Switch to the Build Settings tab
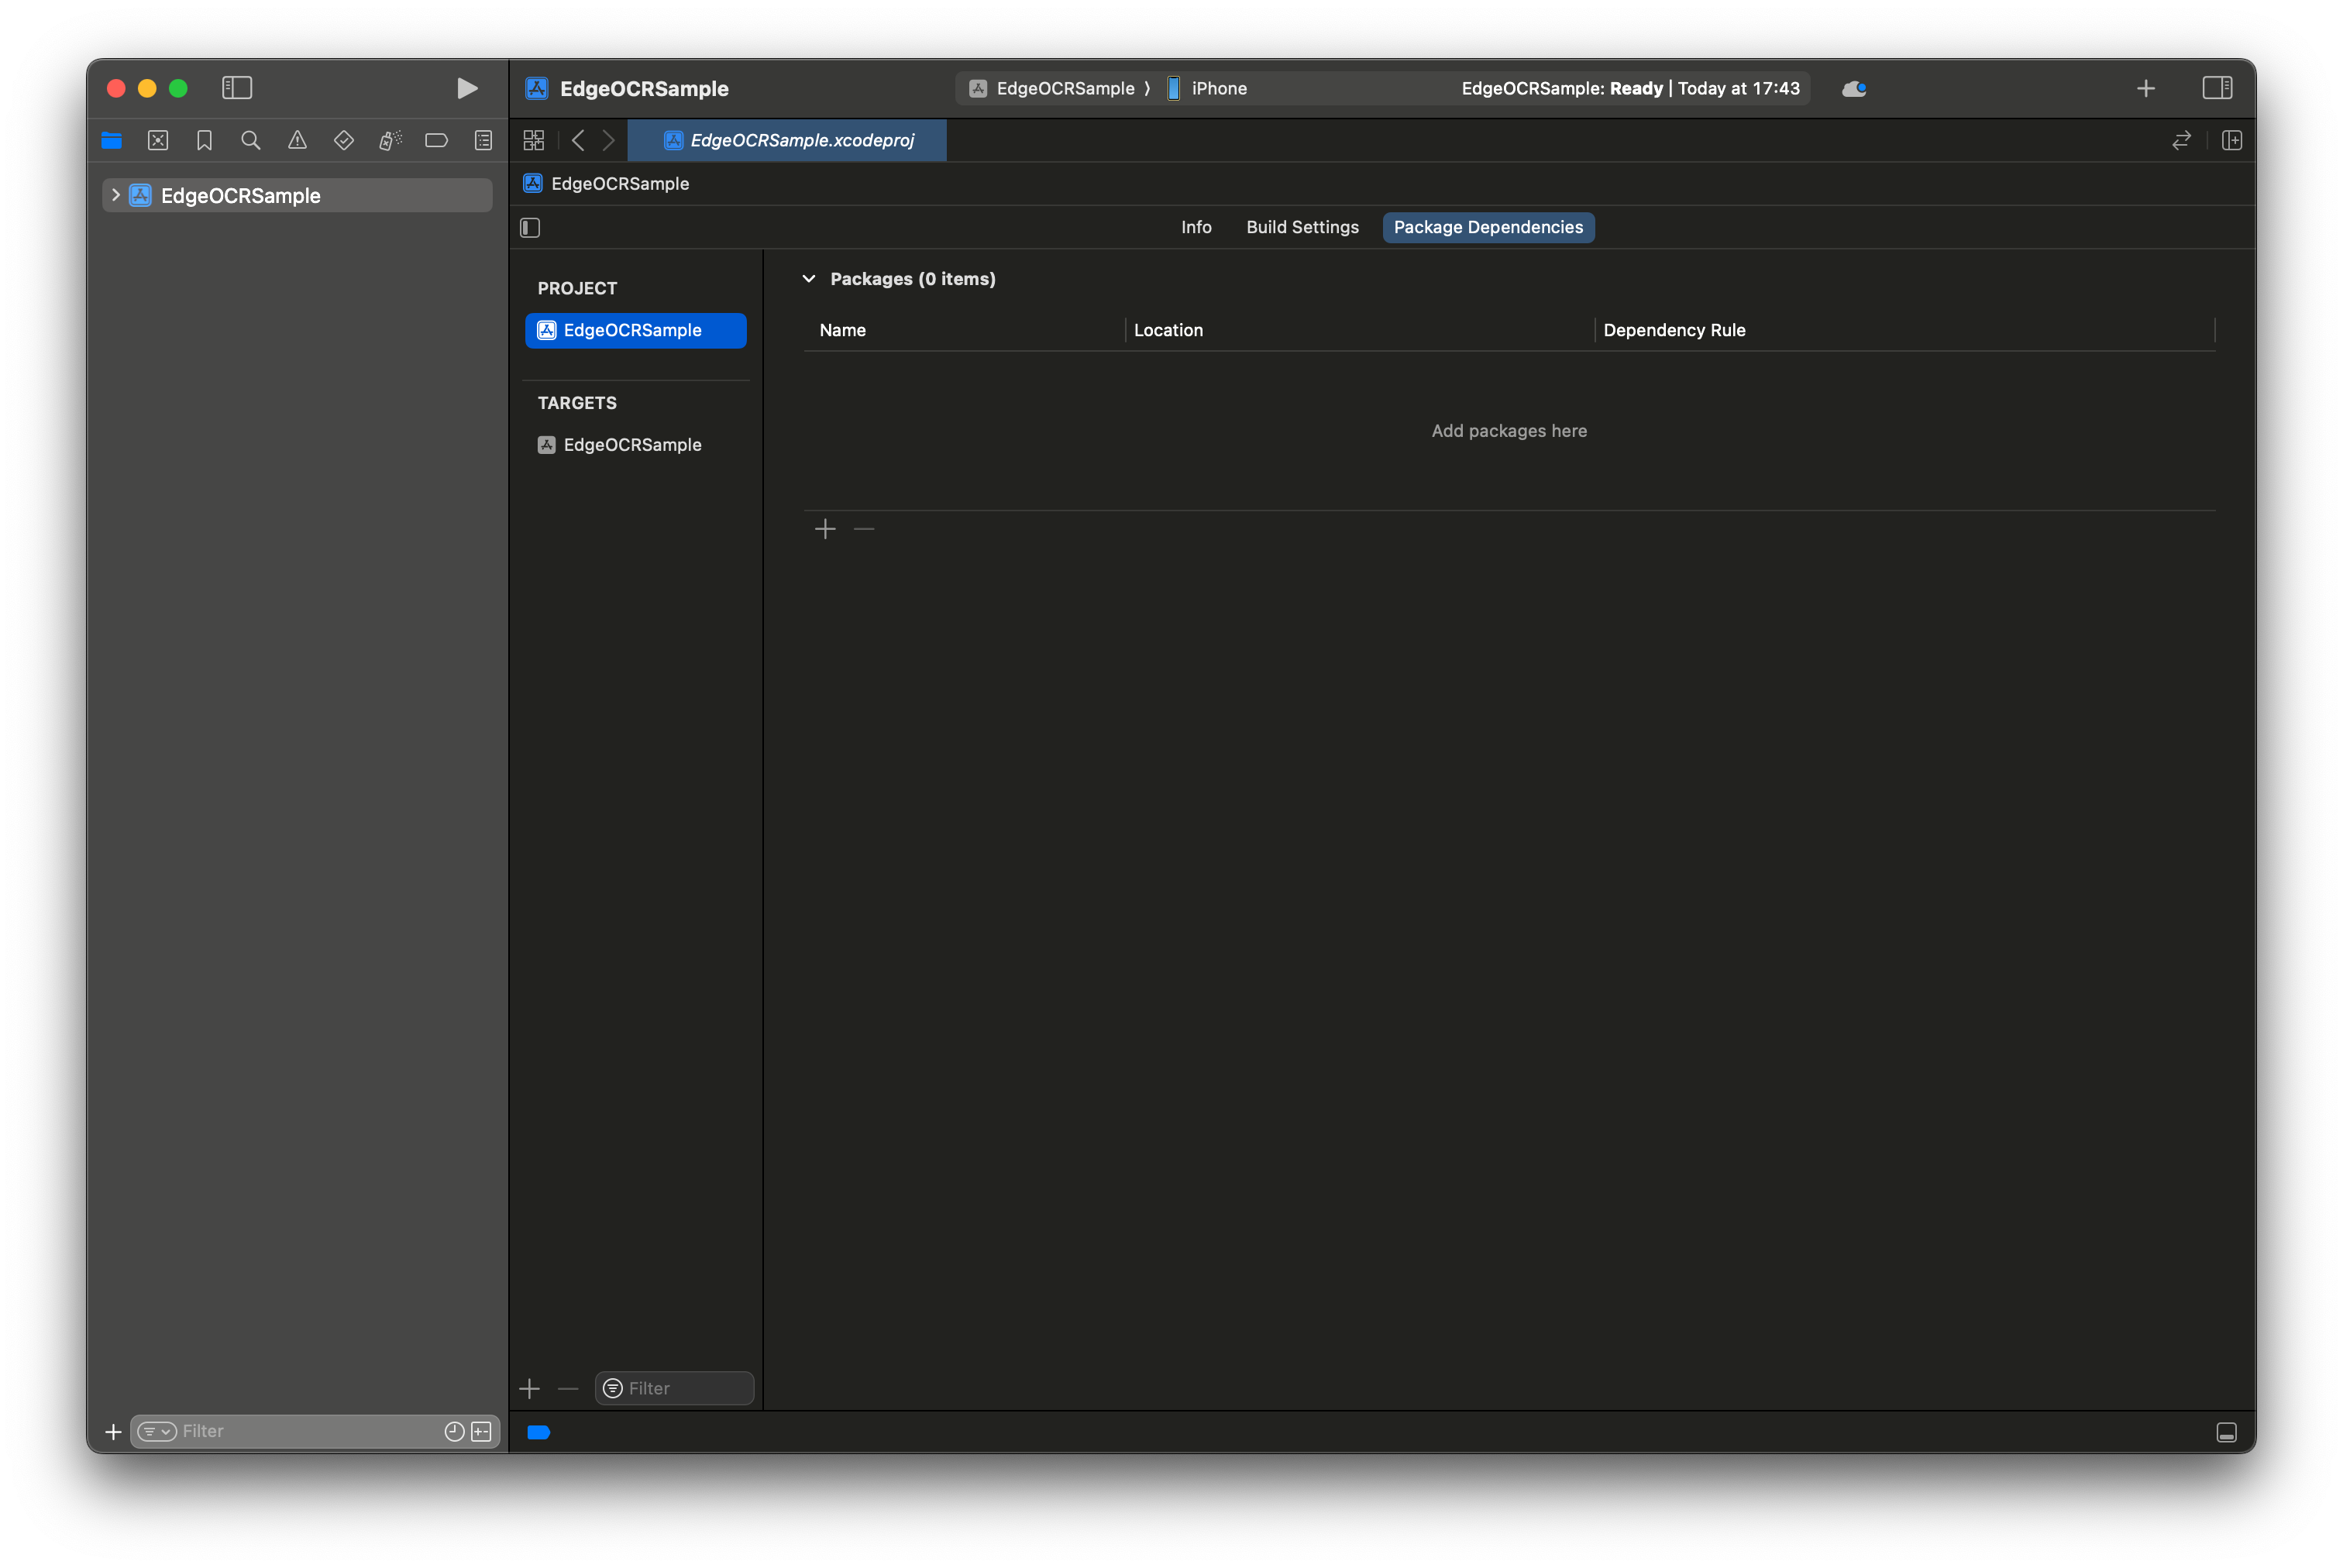 (1302, 227)
